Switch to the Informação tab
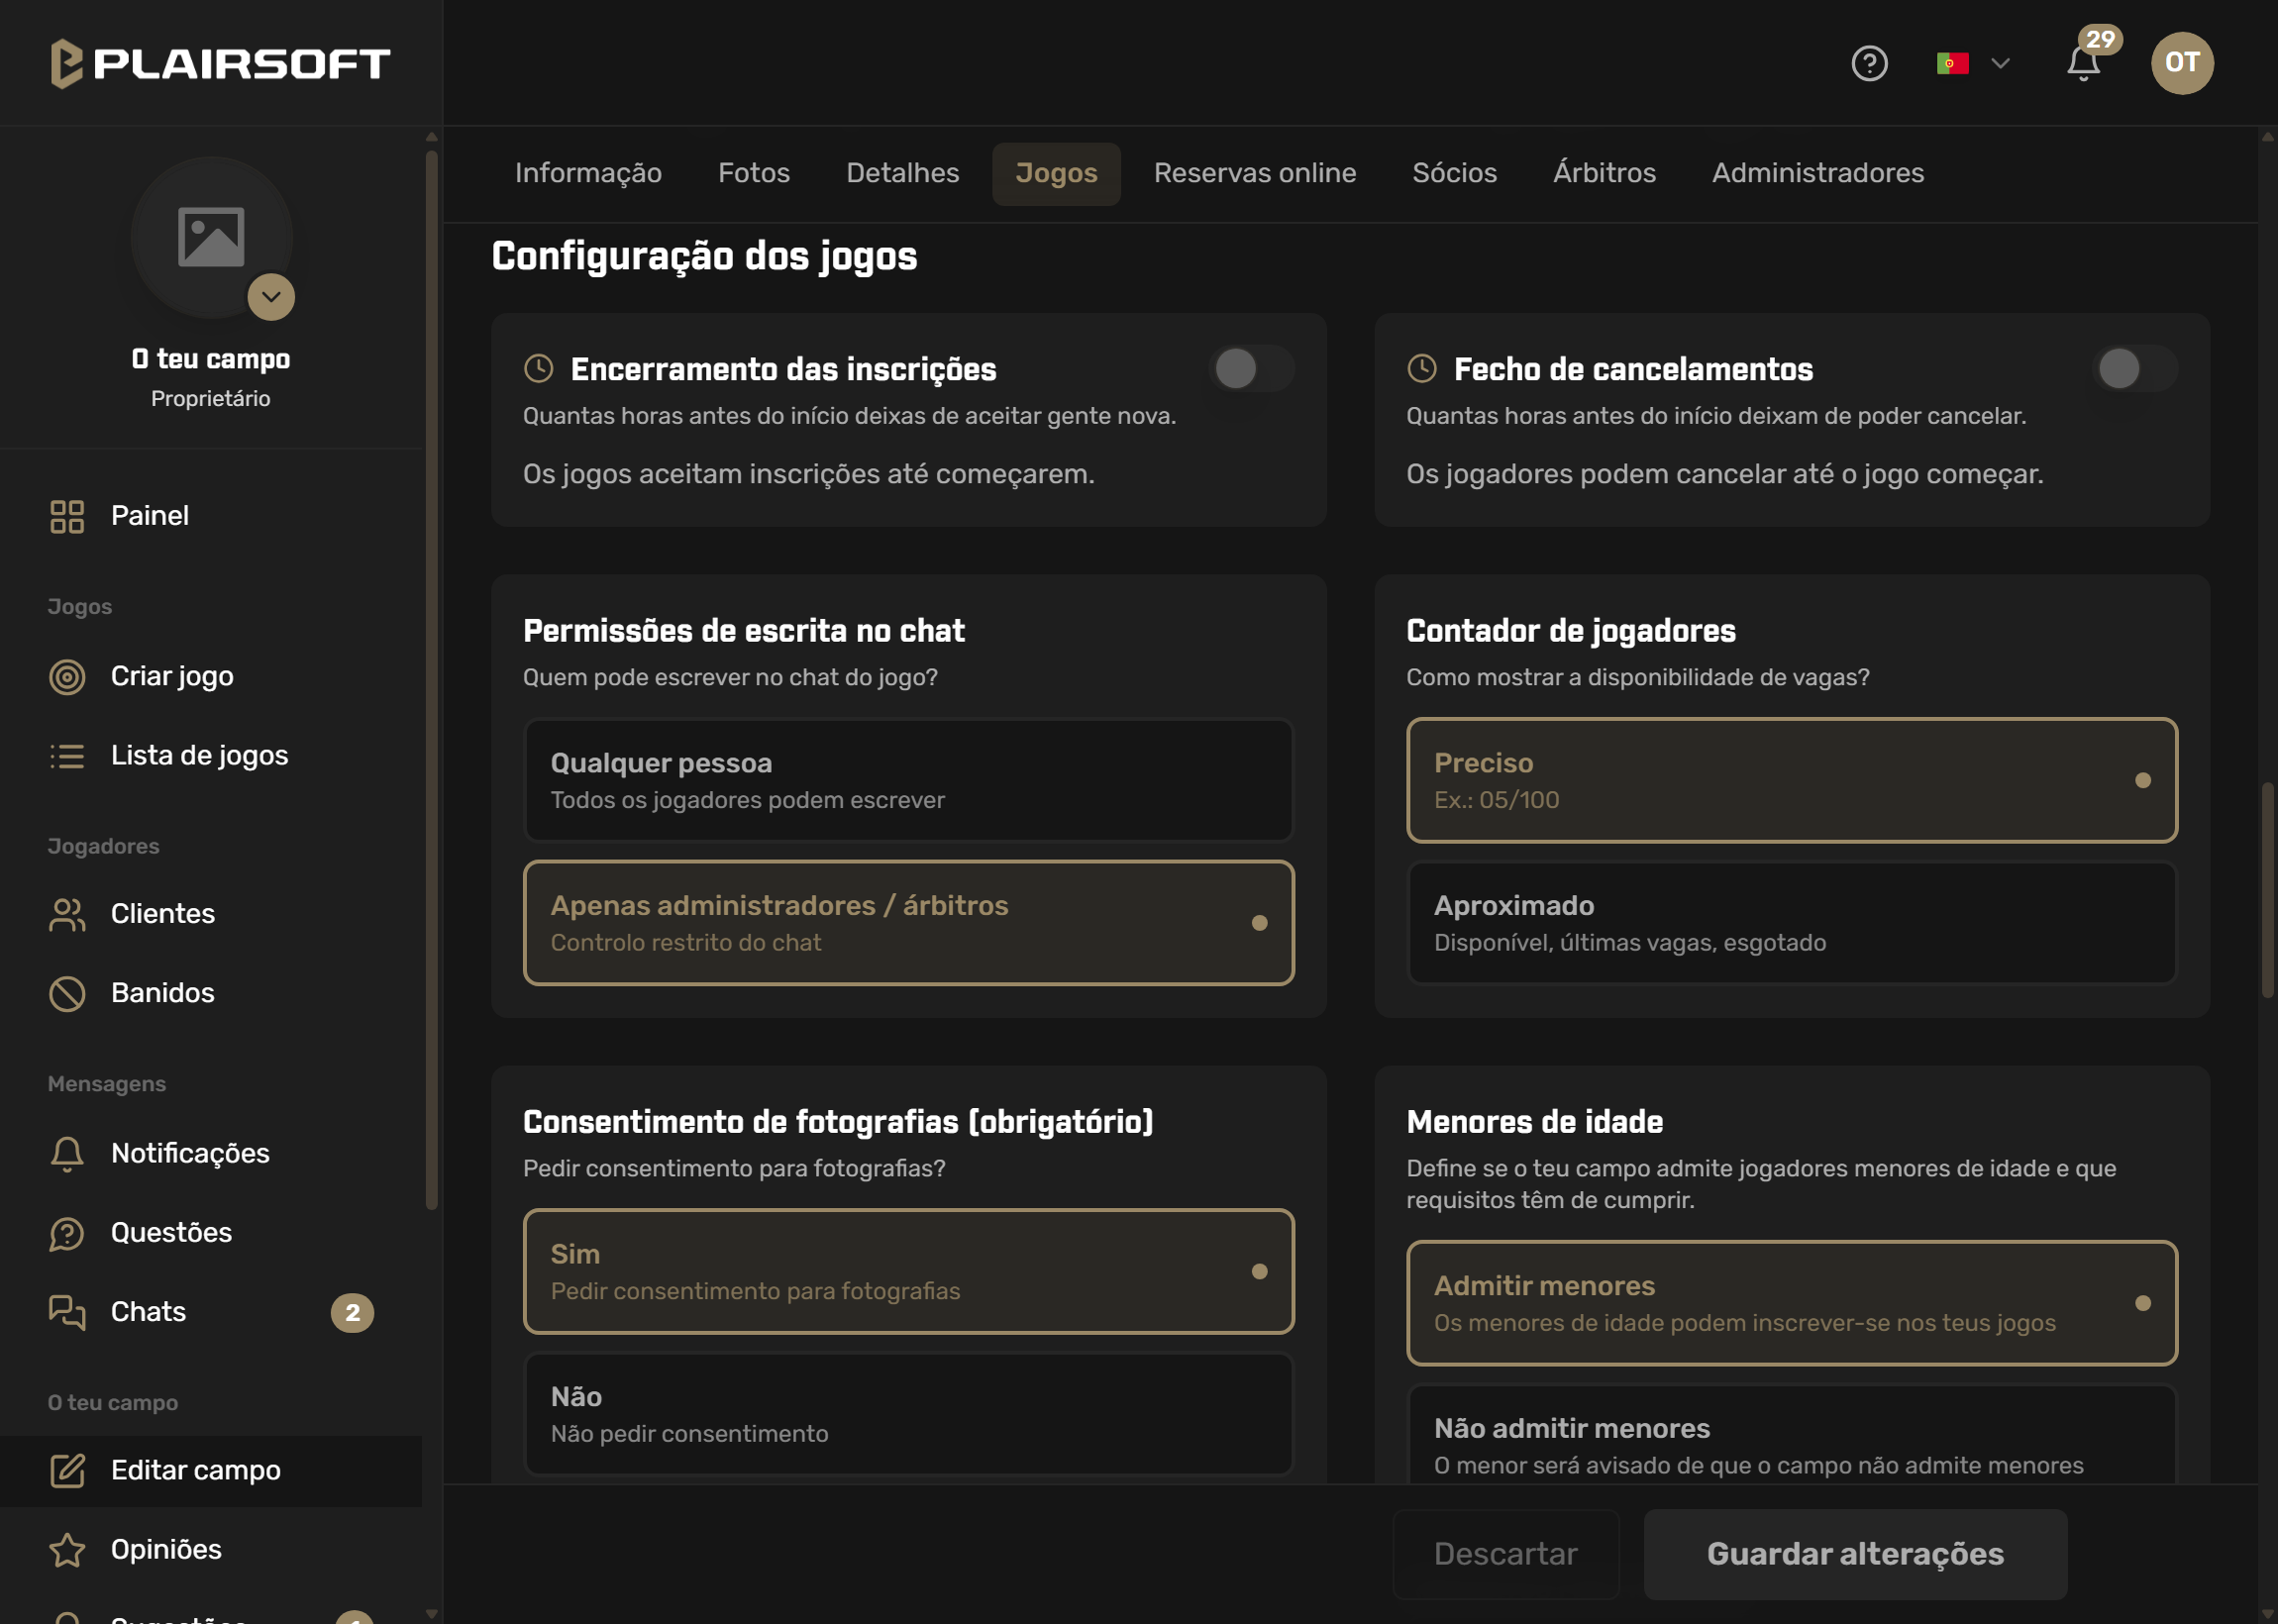This screenshot has width=2278, height=1624. pyautogui.click(x=588, y=173)
